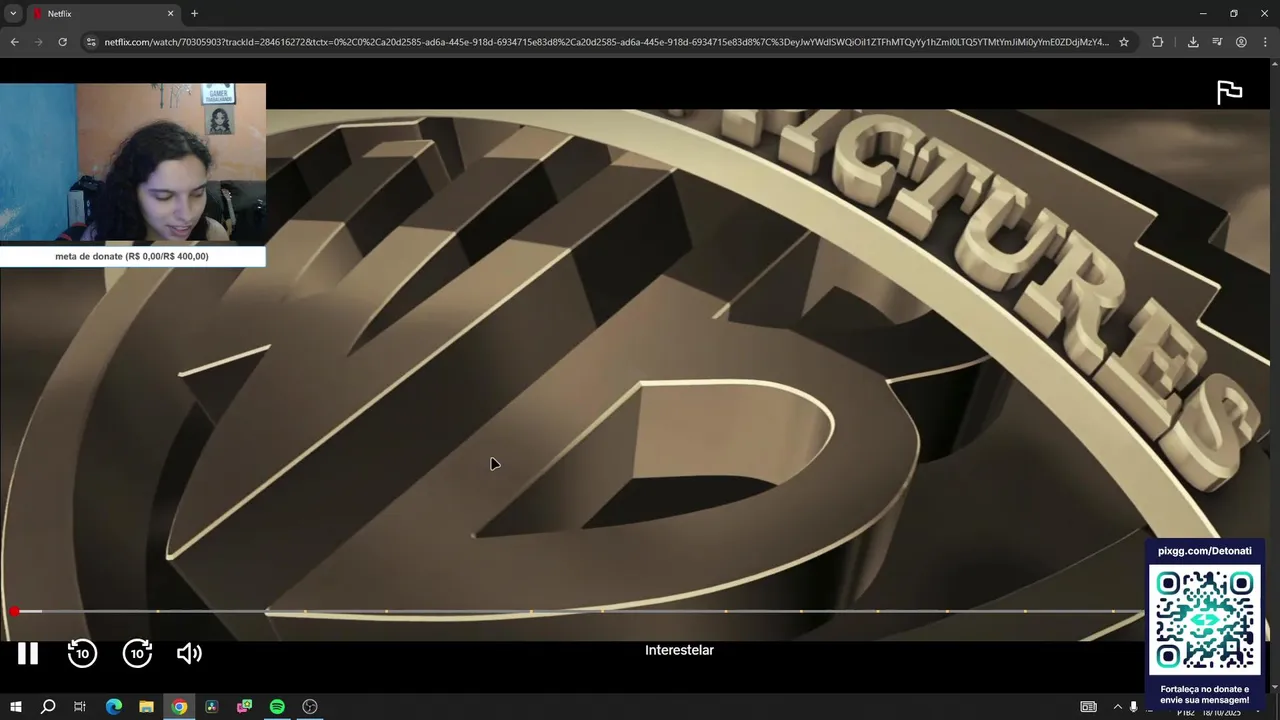Open pink chat app in taskbar
1280x720 pixels.
pos(244,706)
